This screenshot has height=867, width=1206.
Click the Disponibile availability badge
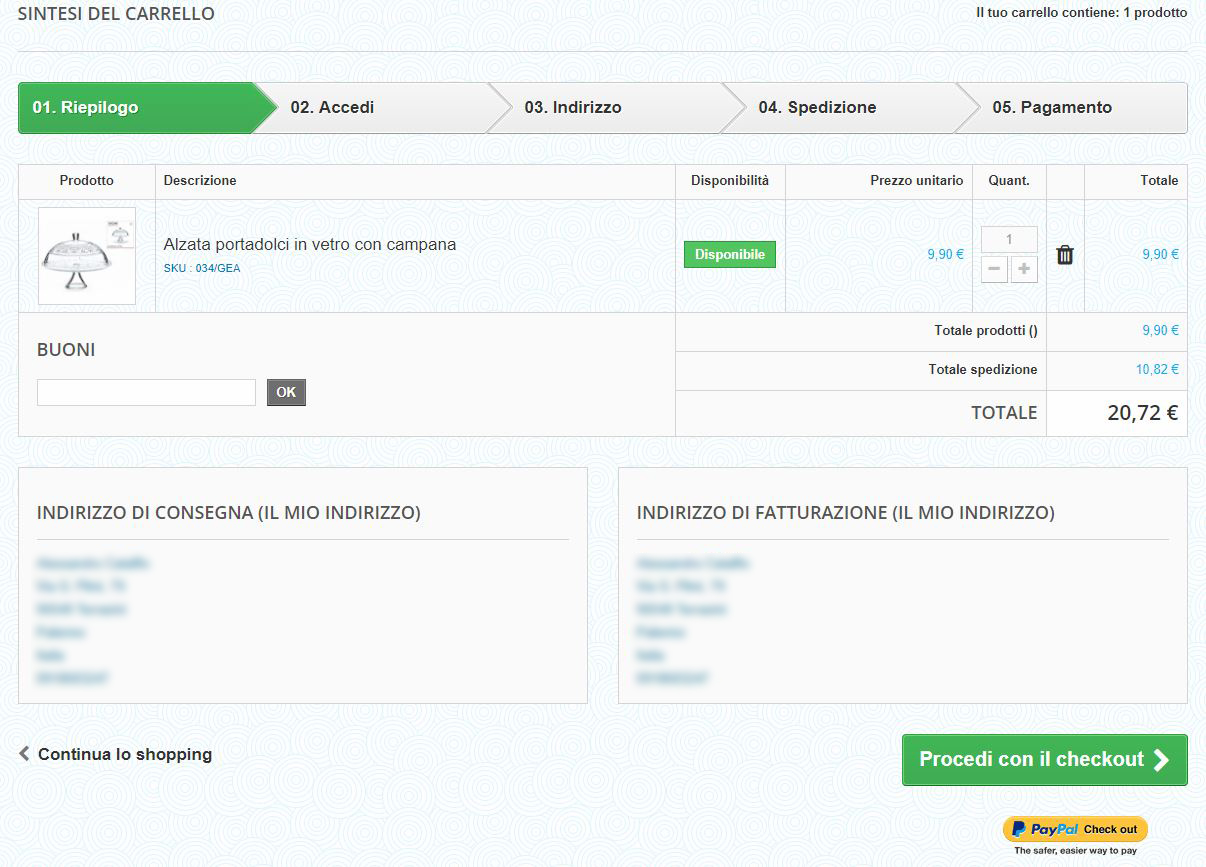click(x=730, y=255)
